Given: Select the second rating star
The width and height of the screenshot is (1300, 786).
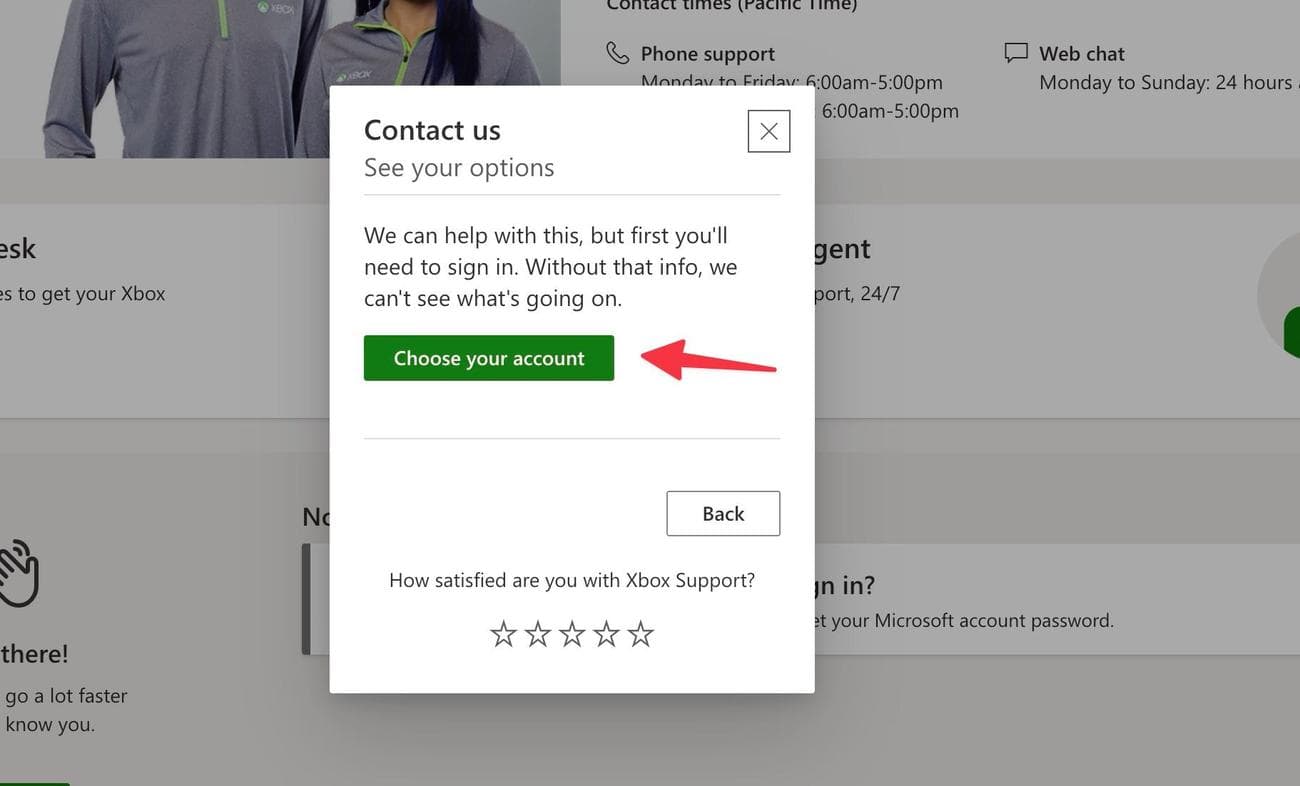Looking at the screenshot, I should tap(538, 634).
